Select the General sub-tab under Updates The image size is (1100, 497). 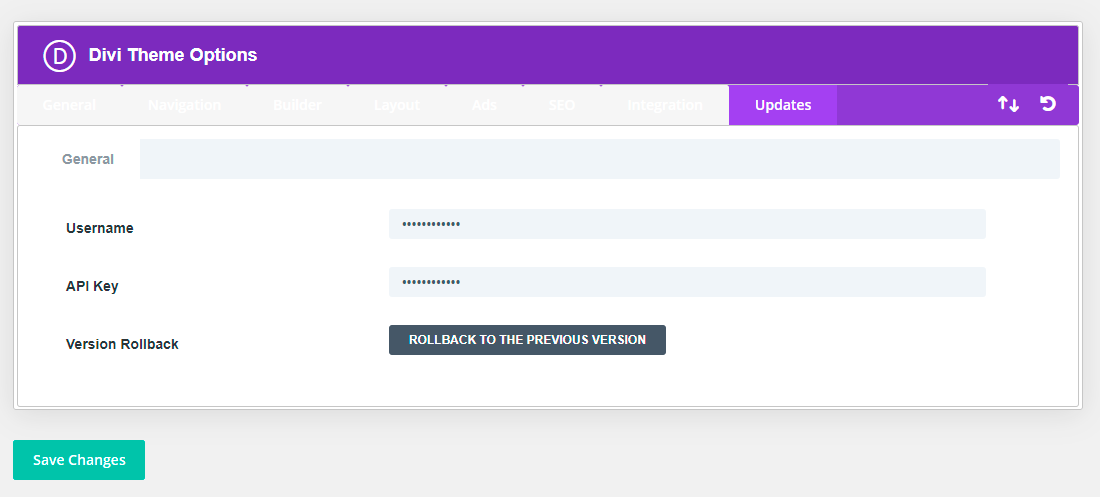tap(88, 159)
